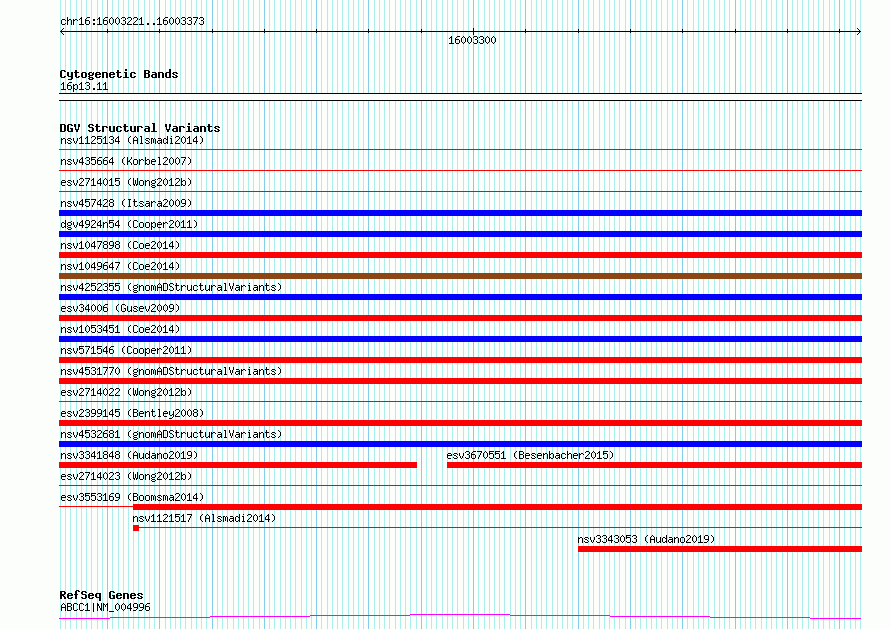Click the Cytogenetic Bands track heading

click(119, 74)
